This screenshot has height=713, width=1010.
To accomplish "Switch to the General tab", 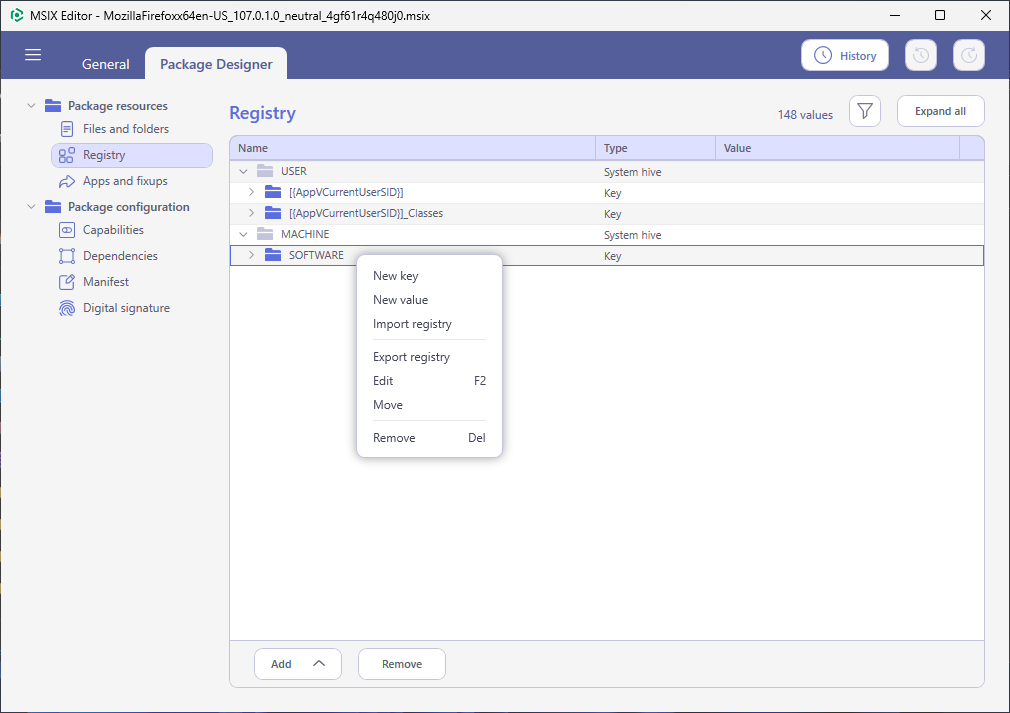I will pos(106,64).
